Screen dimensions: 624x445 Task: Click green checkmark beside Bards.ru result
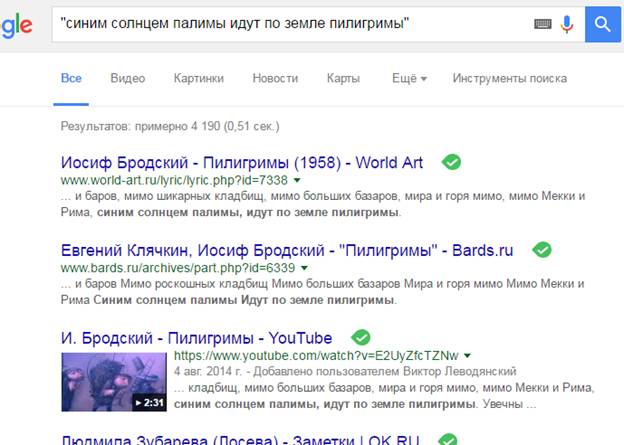542,250
